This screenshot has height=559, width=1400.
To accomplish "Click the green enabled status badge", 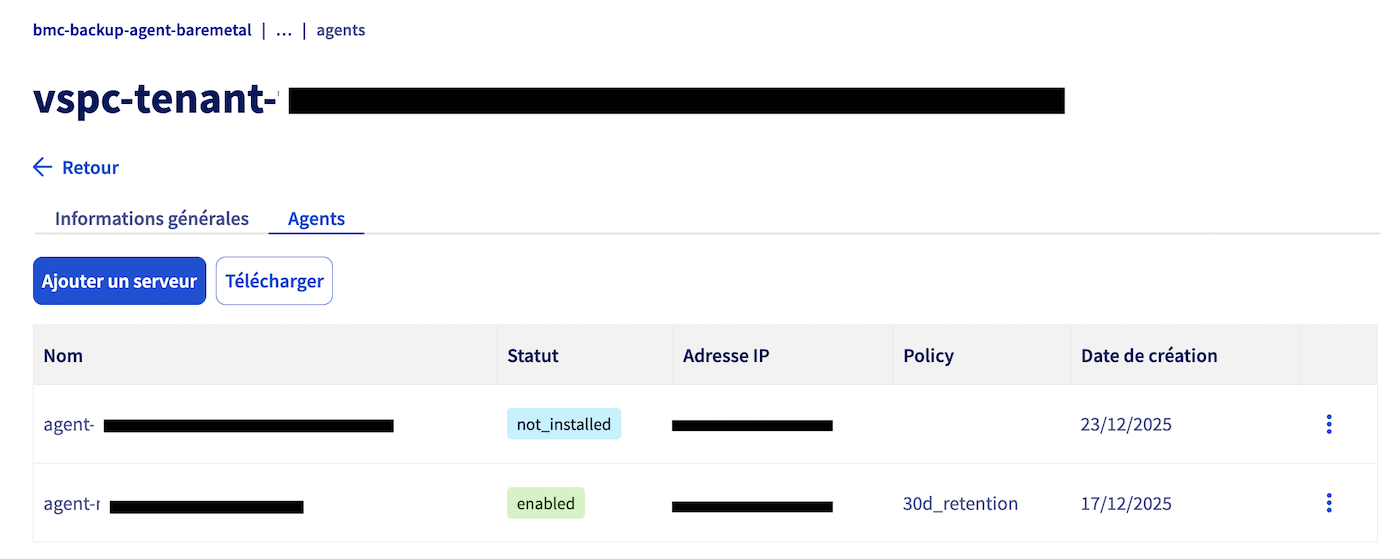I will coord(545,503).
